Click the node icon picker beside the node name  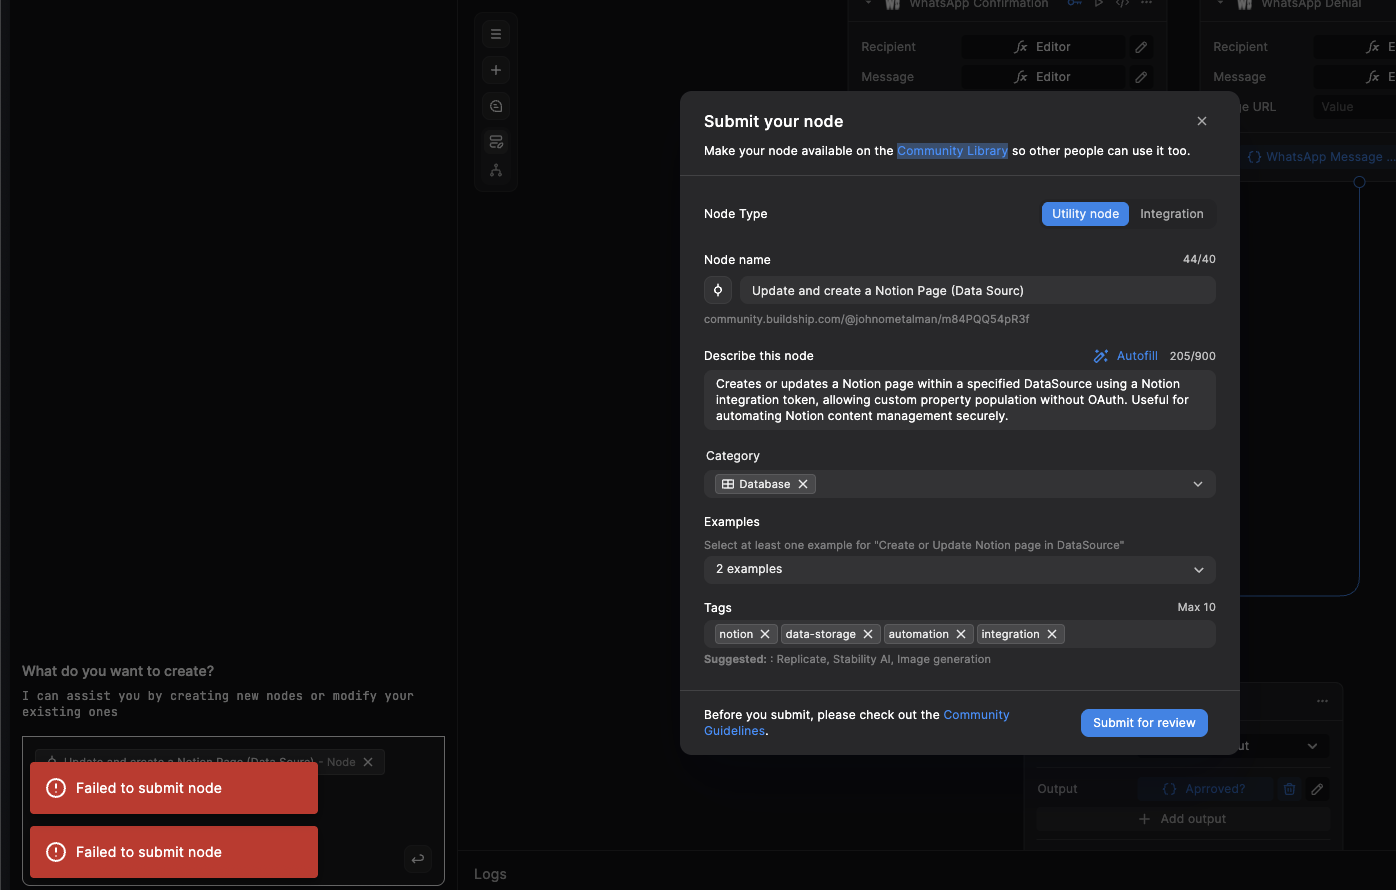[x=718, y=291]
